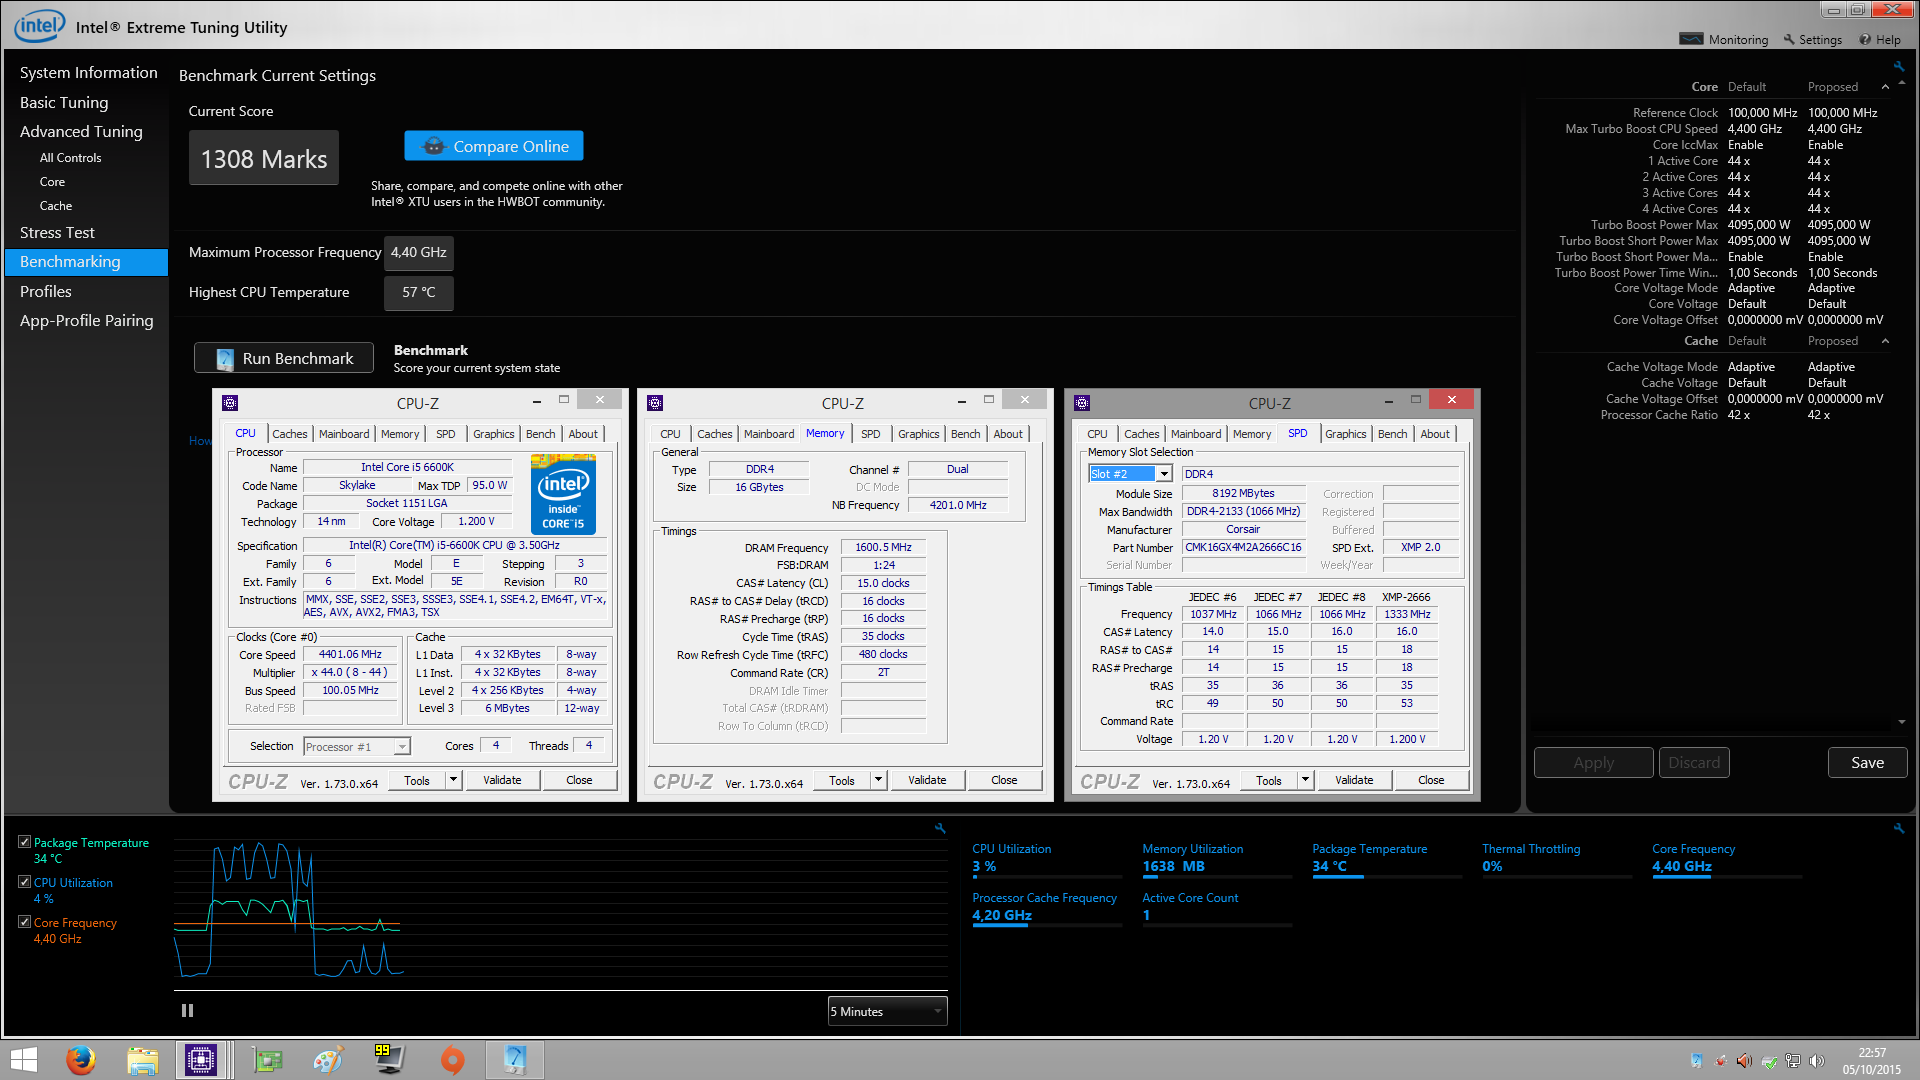Image resolution: width=1920 pixels, height=1080 pixels.
Task: Click the Compare Online HWBOT robot icon
Action: [x=433, y=146]
